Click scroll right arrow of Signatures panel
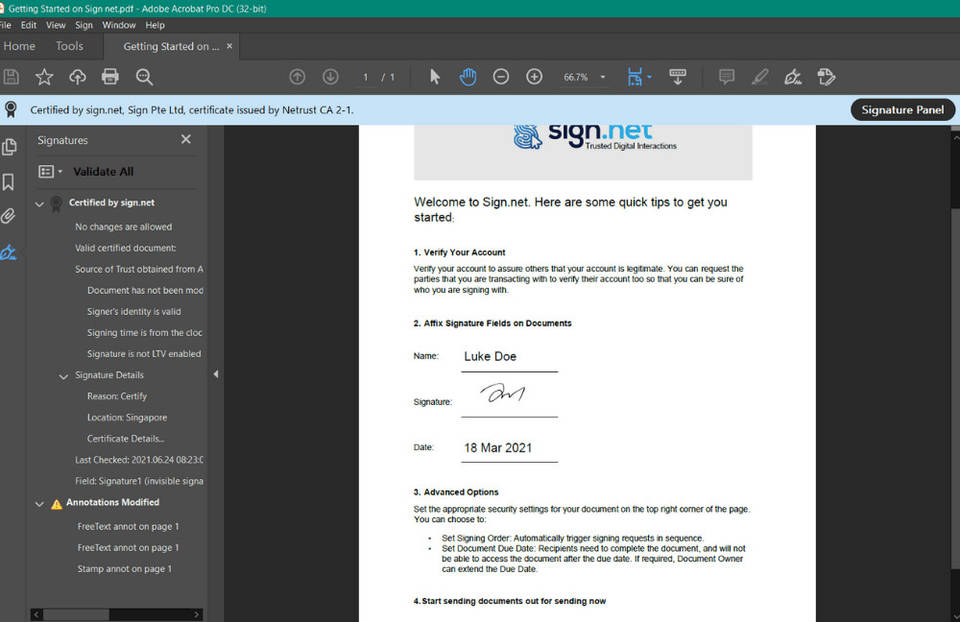 point(197,614)
